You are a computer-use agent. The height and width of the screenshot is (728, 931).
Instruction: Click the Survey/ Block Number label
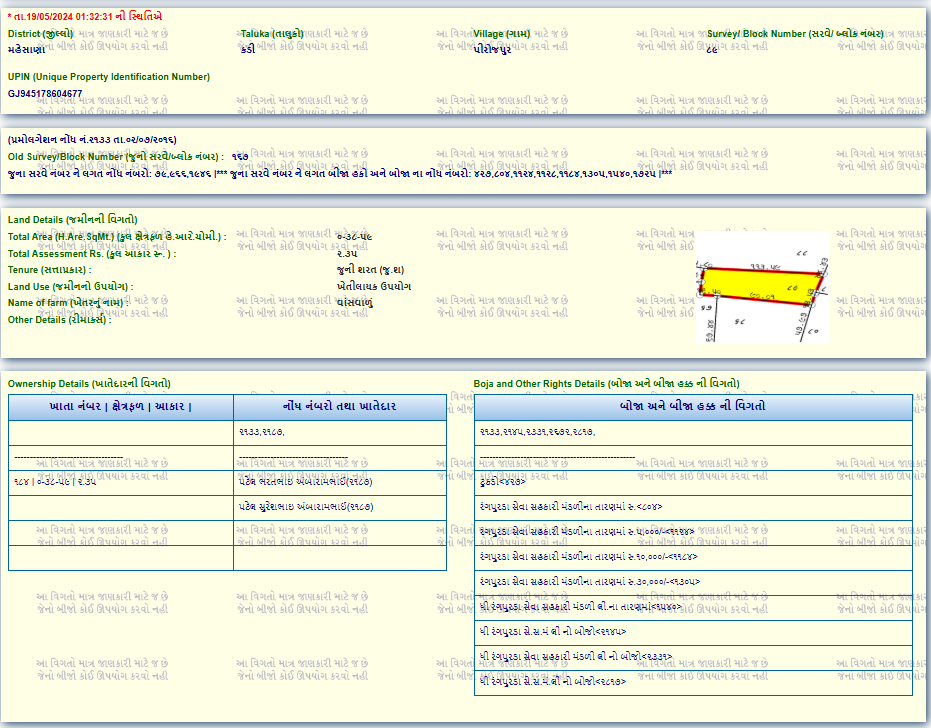tap(795, 34)
